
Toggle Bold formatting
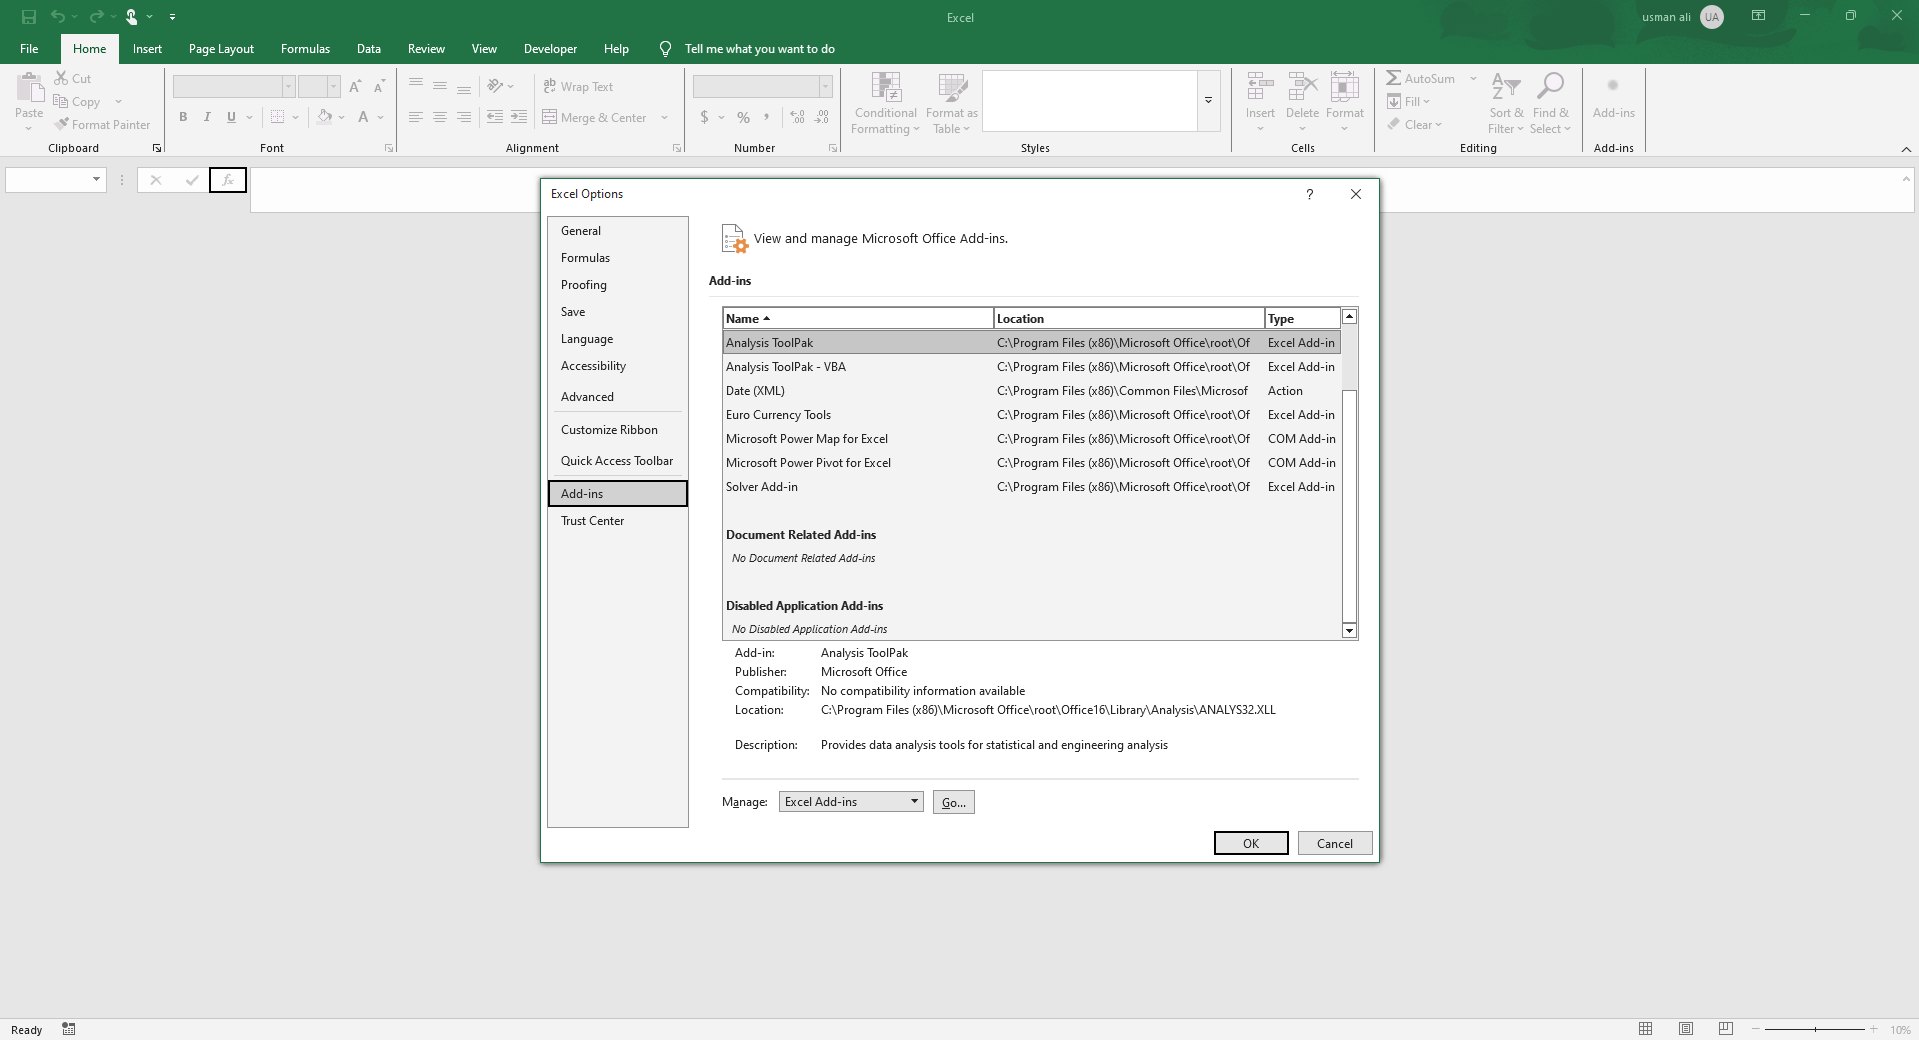tap(183, 117)
